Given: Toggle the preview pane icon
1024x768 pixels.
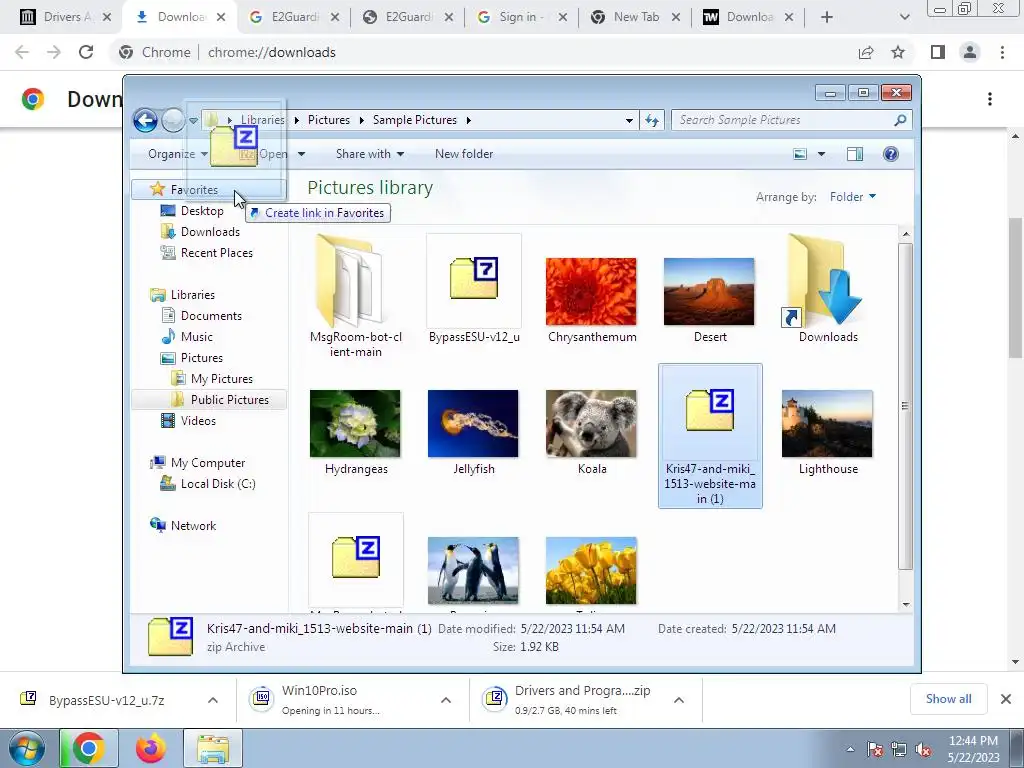Looking at the screenshot, I should 855,154.
